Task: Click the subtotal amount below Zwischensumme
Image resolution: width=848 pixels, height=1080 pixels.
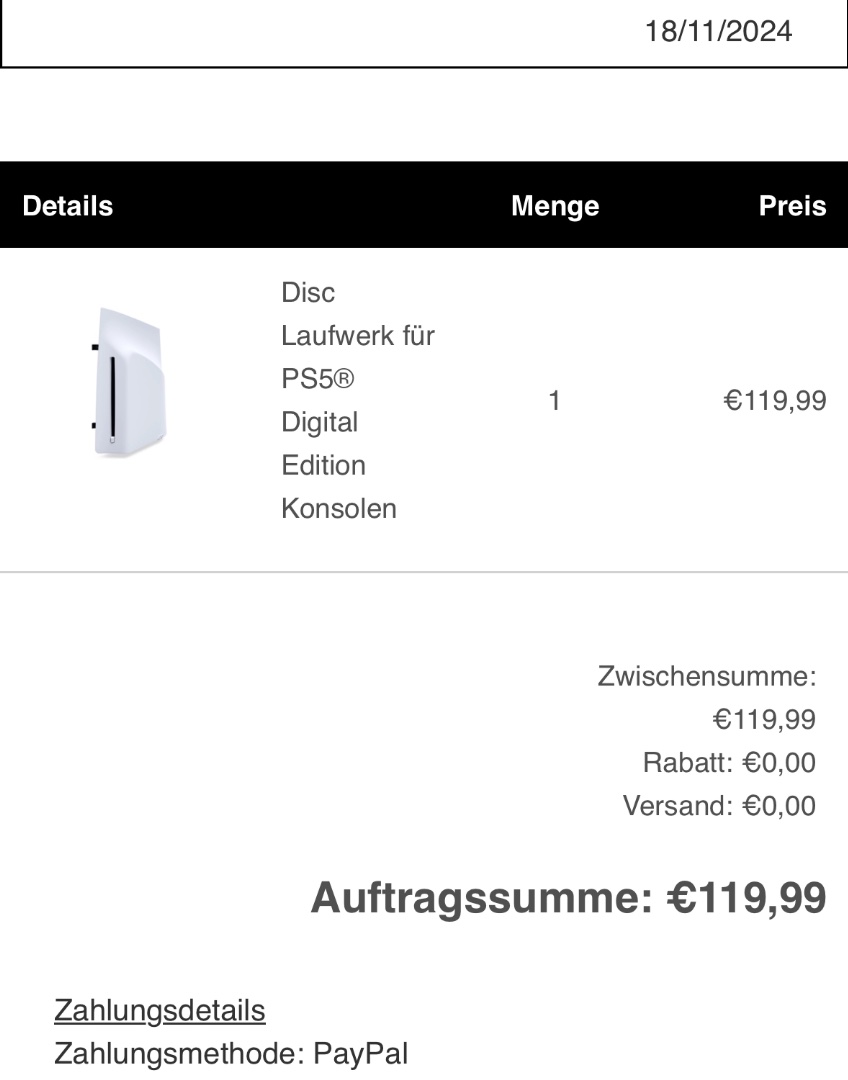Action: [x=764, y=719]
